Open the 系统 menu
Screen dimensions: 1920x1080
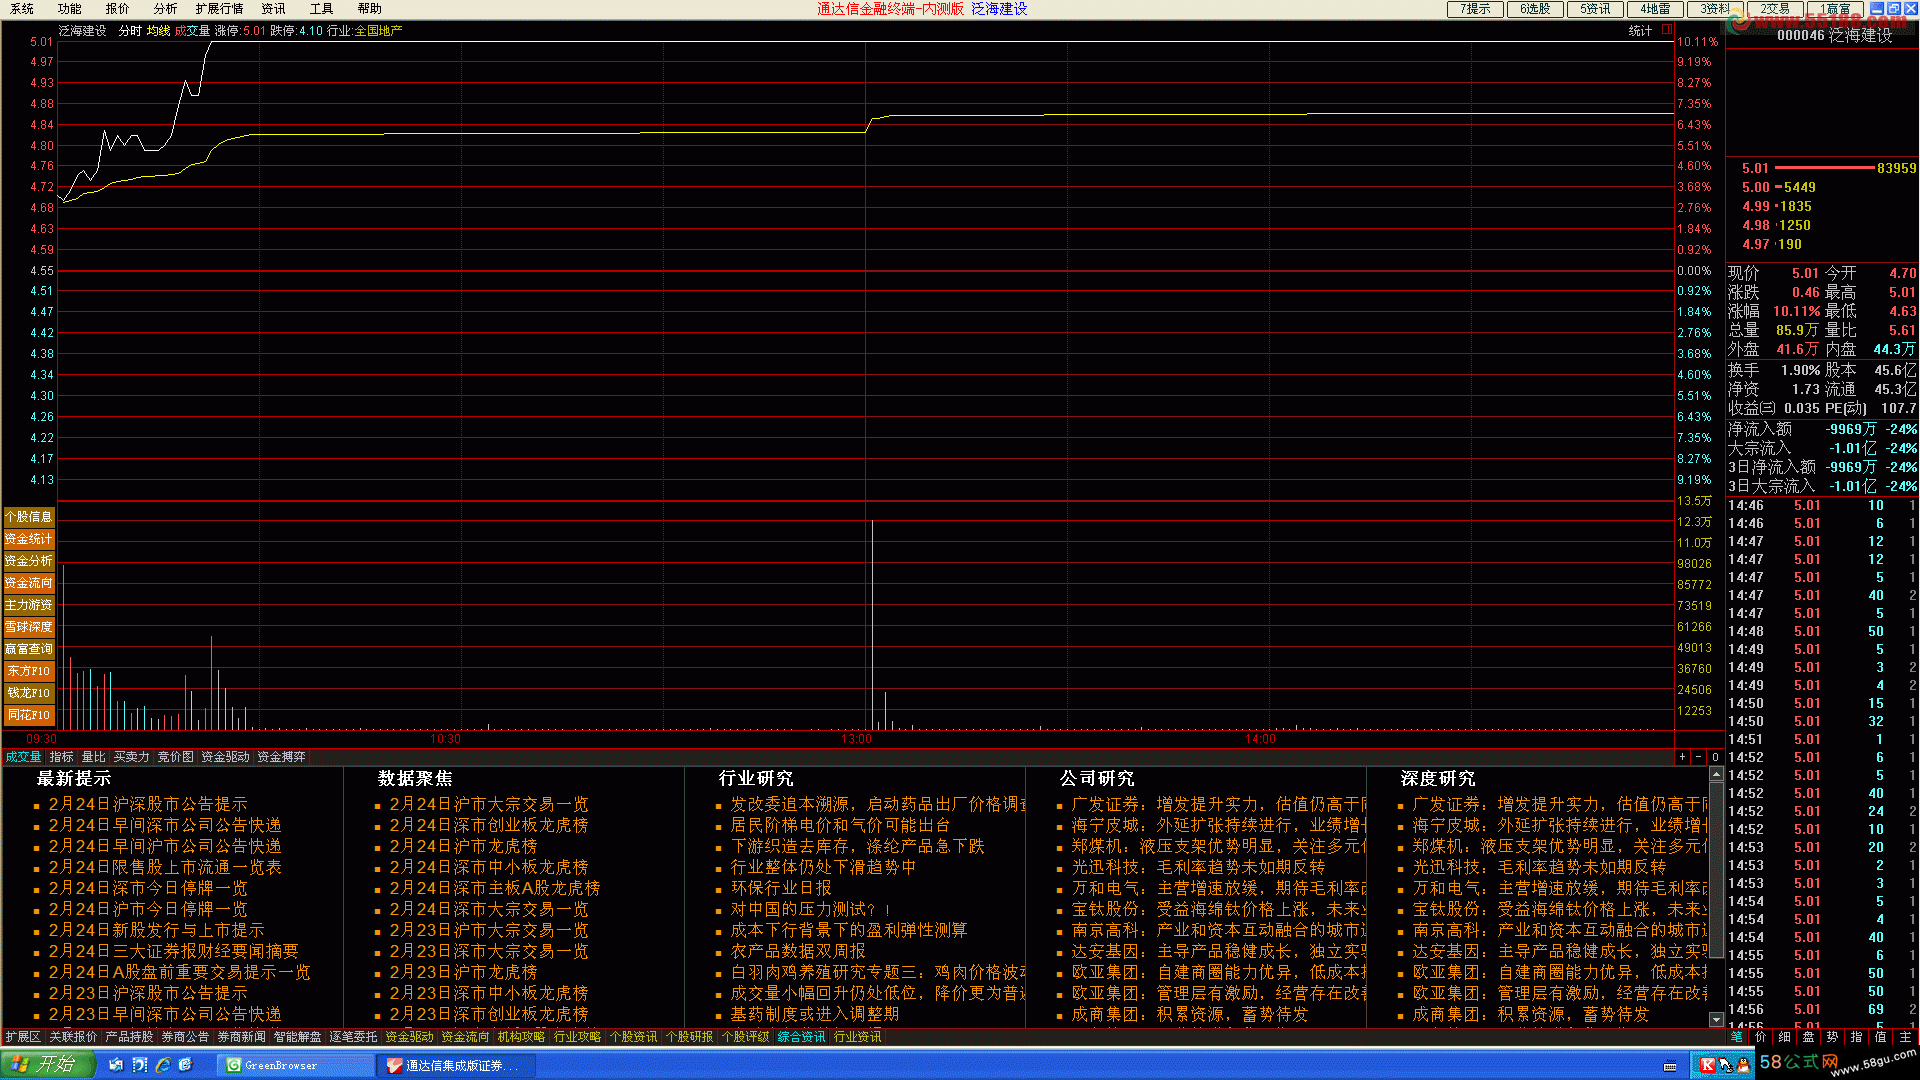22,9
